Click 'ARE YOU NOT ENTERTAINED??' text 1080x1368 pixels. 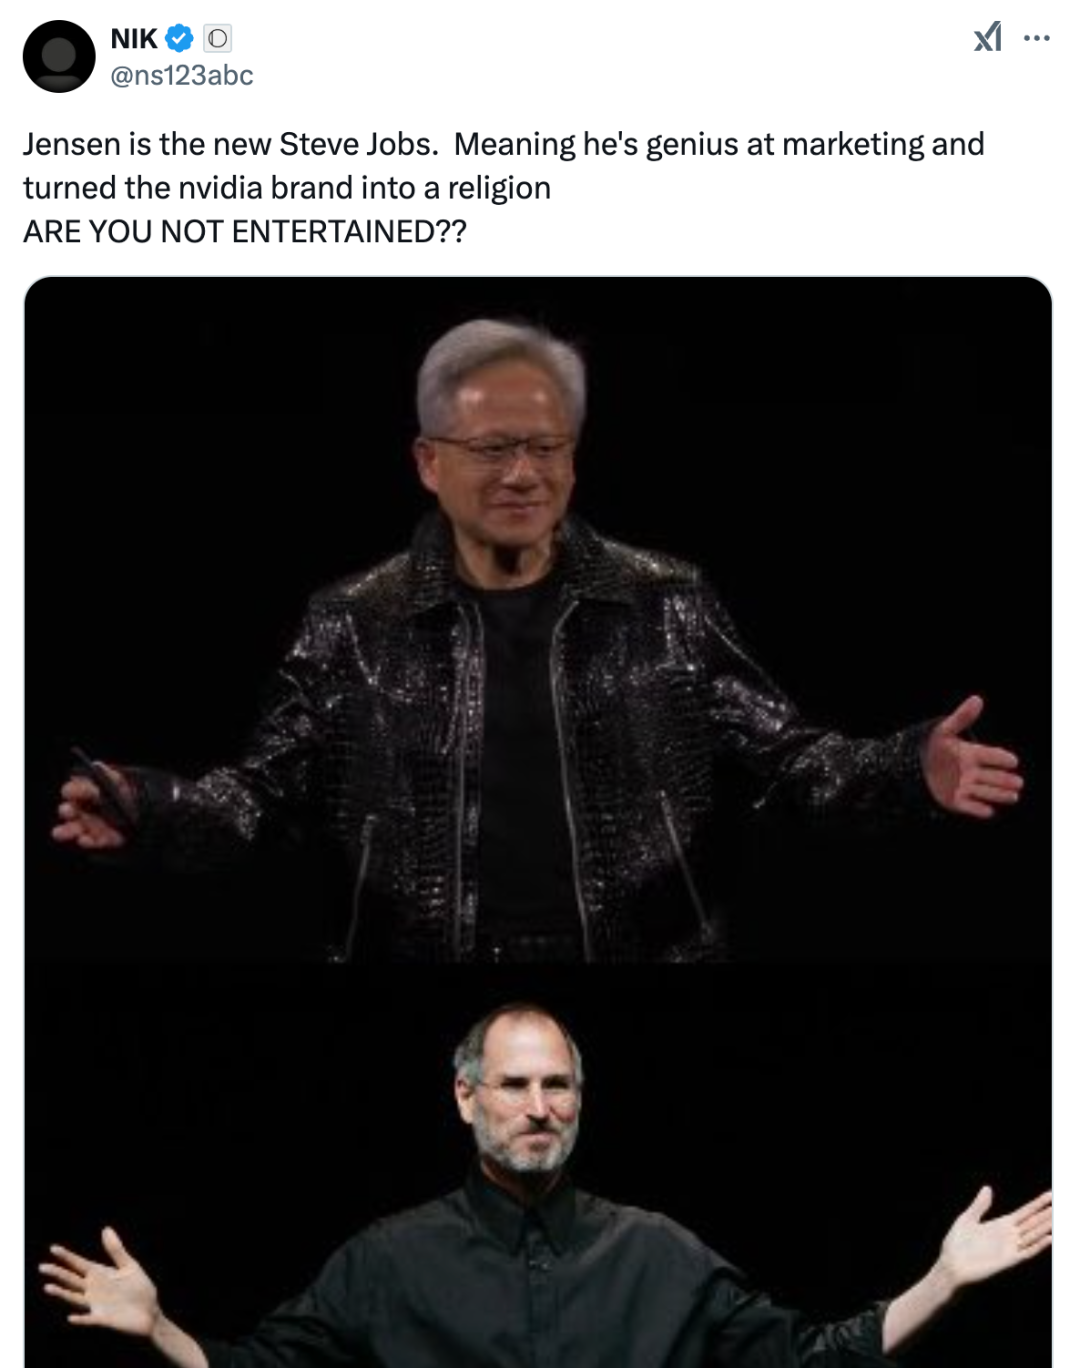pyautogui.click(x=245, y=232)
